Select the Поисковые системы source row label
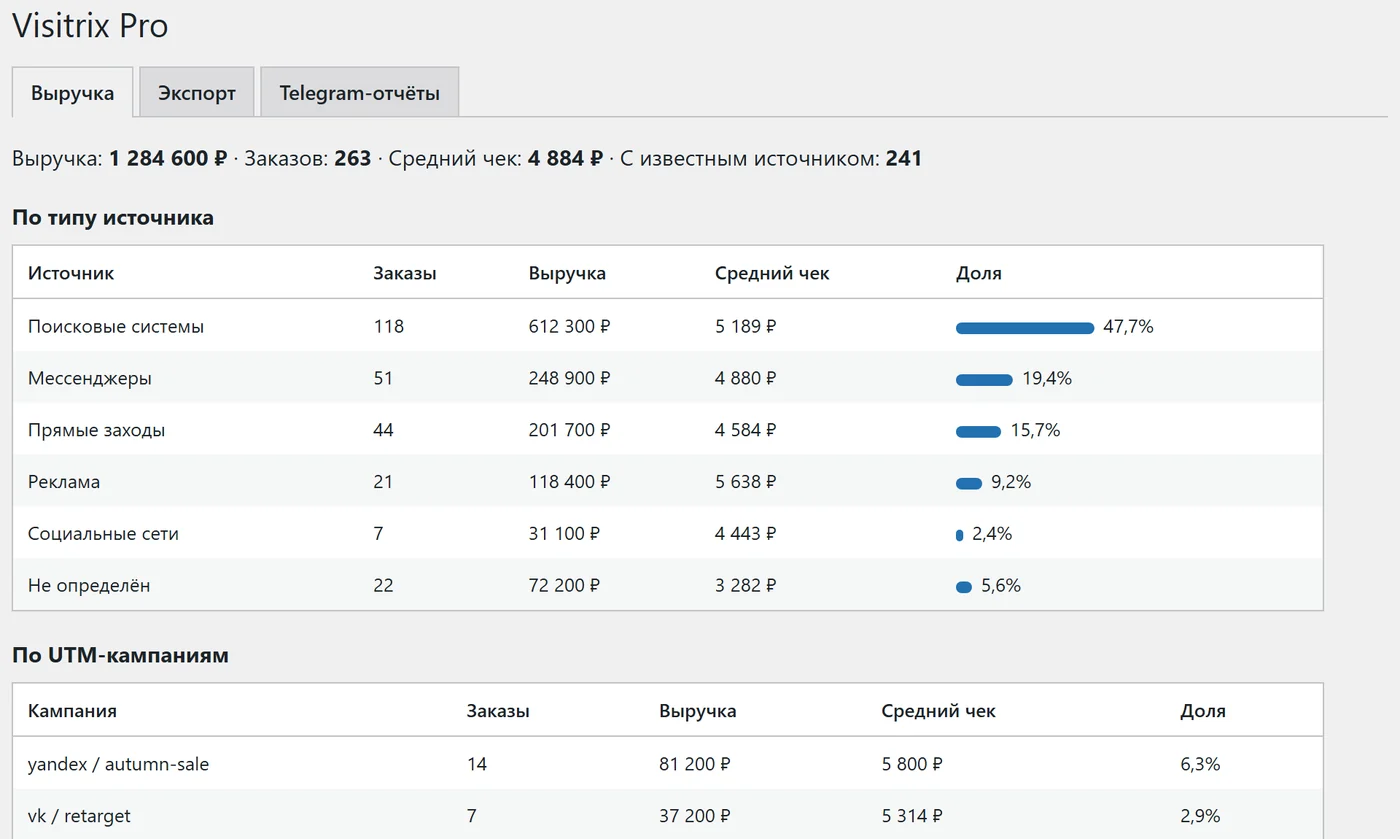1400x839 pixels. point(116,327)
